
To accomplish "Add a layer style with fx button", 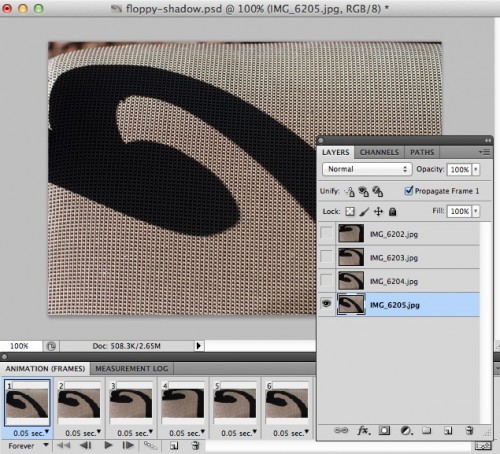I will (x=364, y=431).
